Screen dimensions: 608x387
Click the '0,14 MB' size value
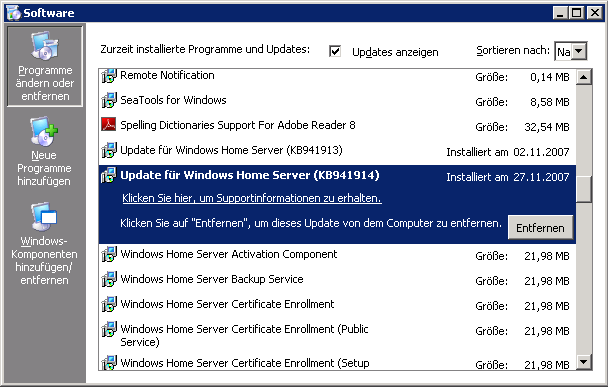[x=549, y=77]
